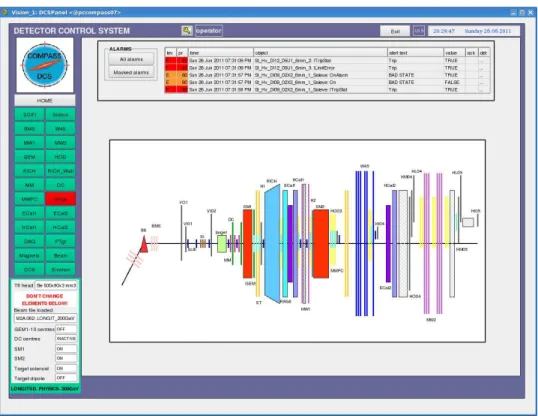Image resolution: width=538 pixels, height=416 pixels.
Task: Click GEM1-10 centres OFF field
Action: click(66, 329)
